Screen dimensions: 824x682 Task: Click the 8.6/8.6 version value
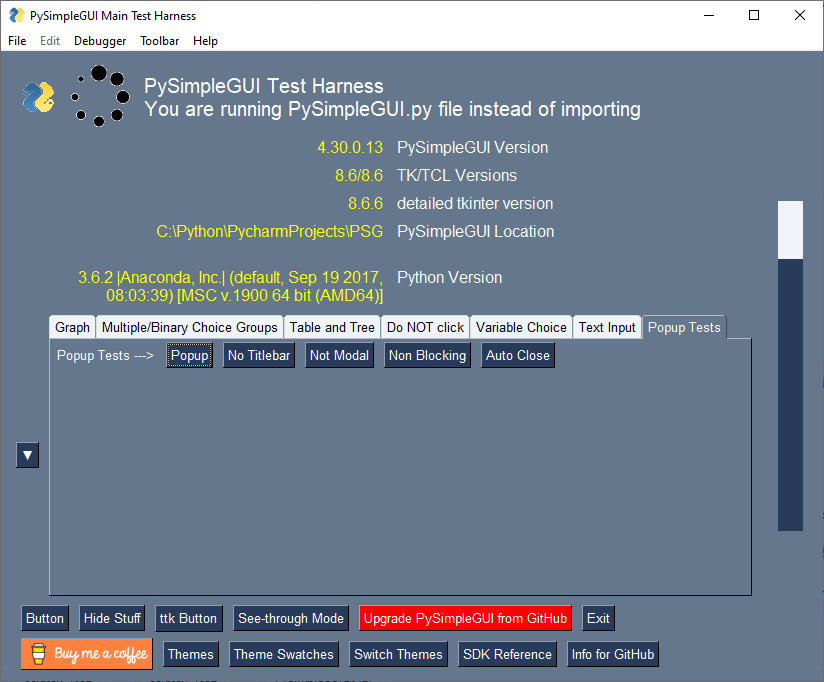coord(359,175)
